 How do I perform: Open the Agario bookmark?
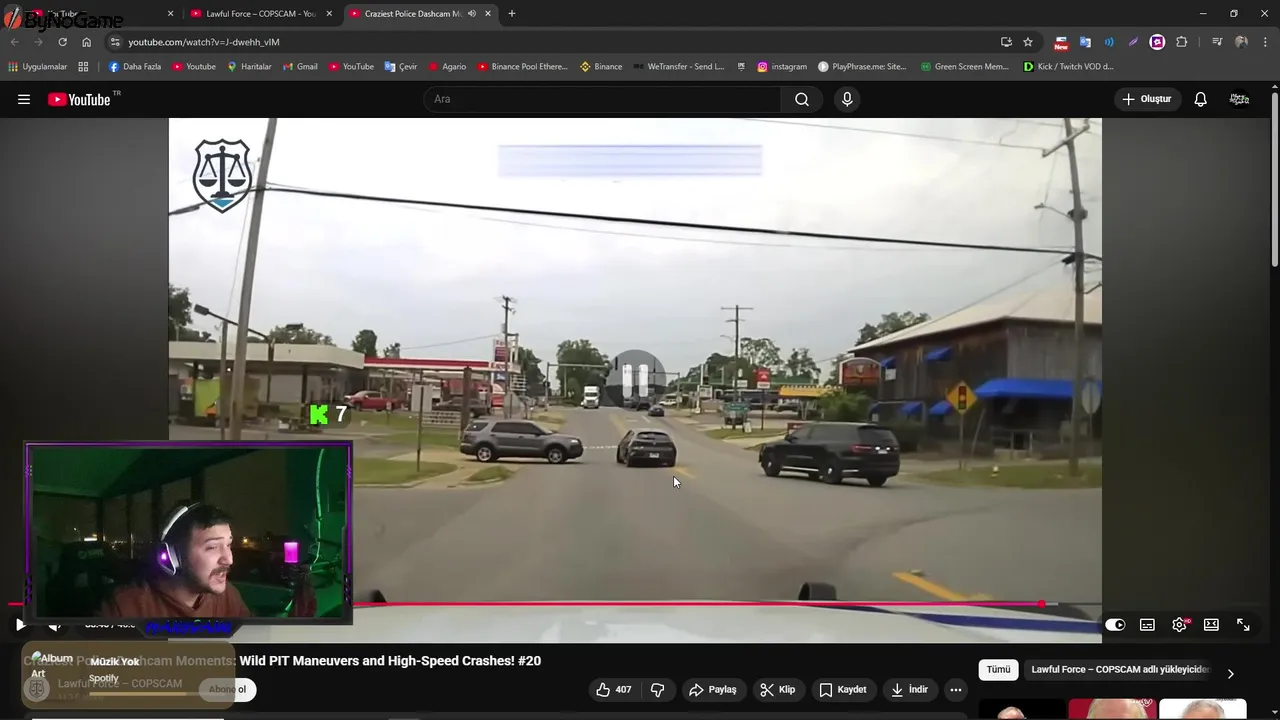(x=447, y=67)
